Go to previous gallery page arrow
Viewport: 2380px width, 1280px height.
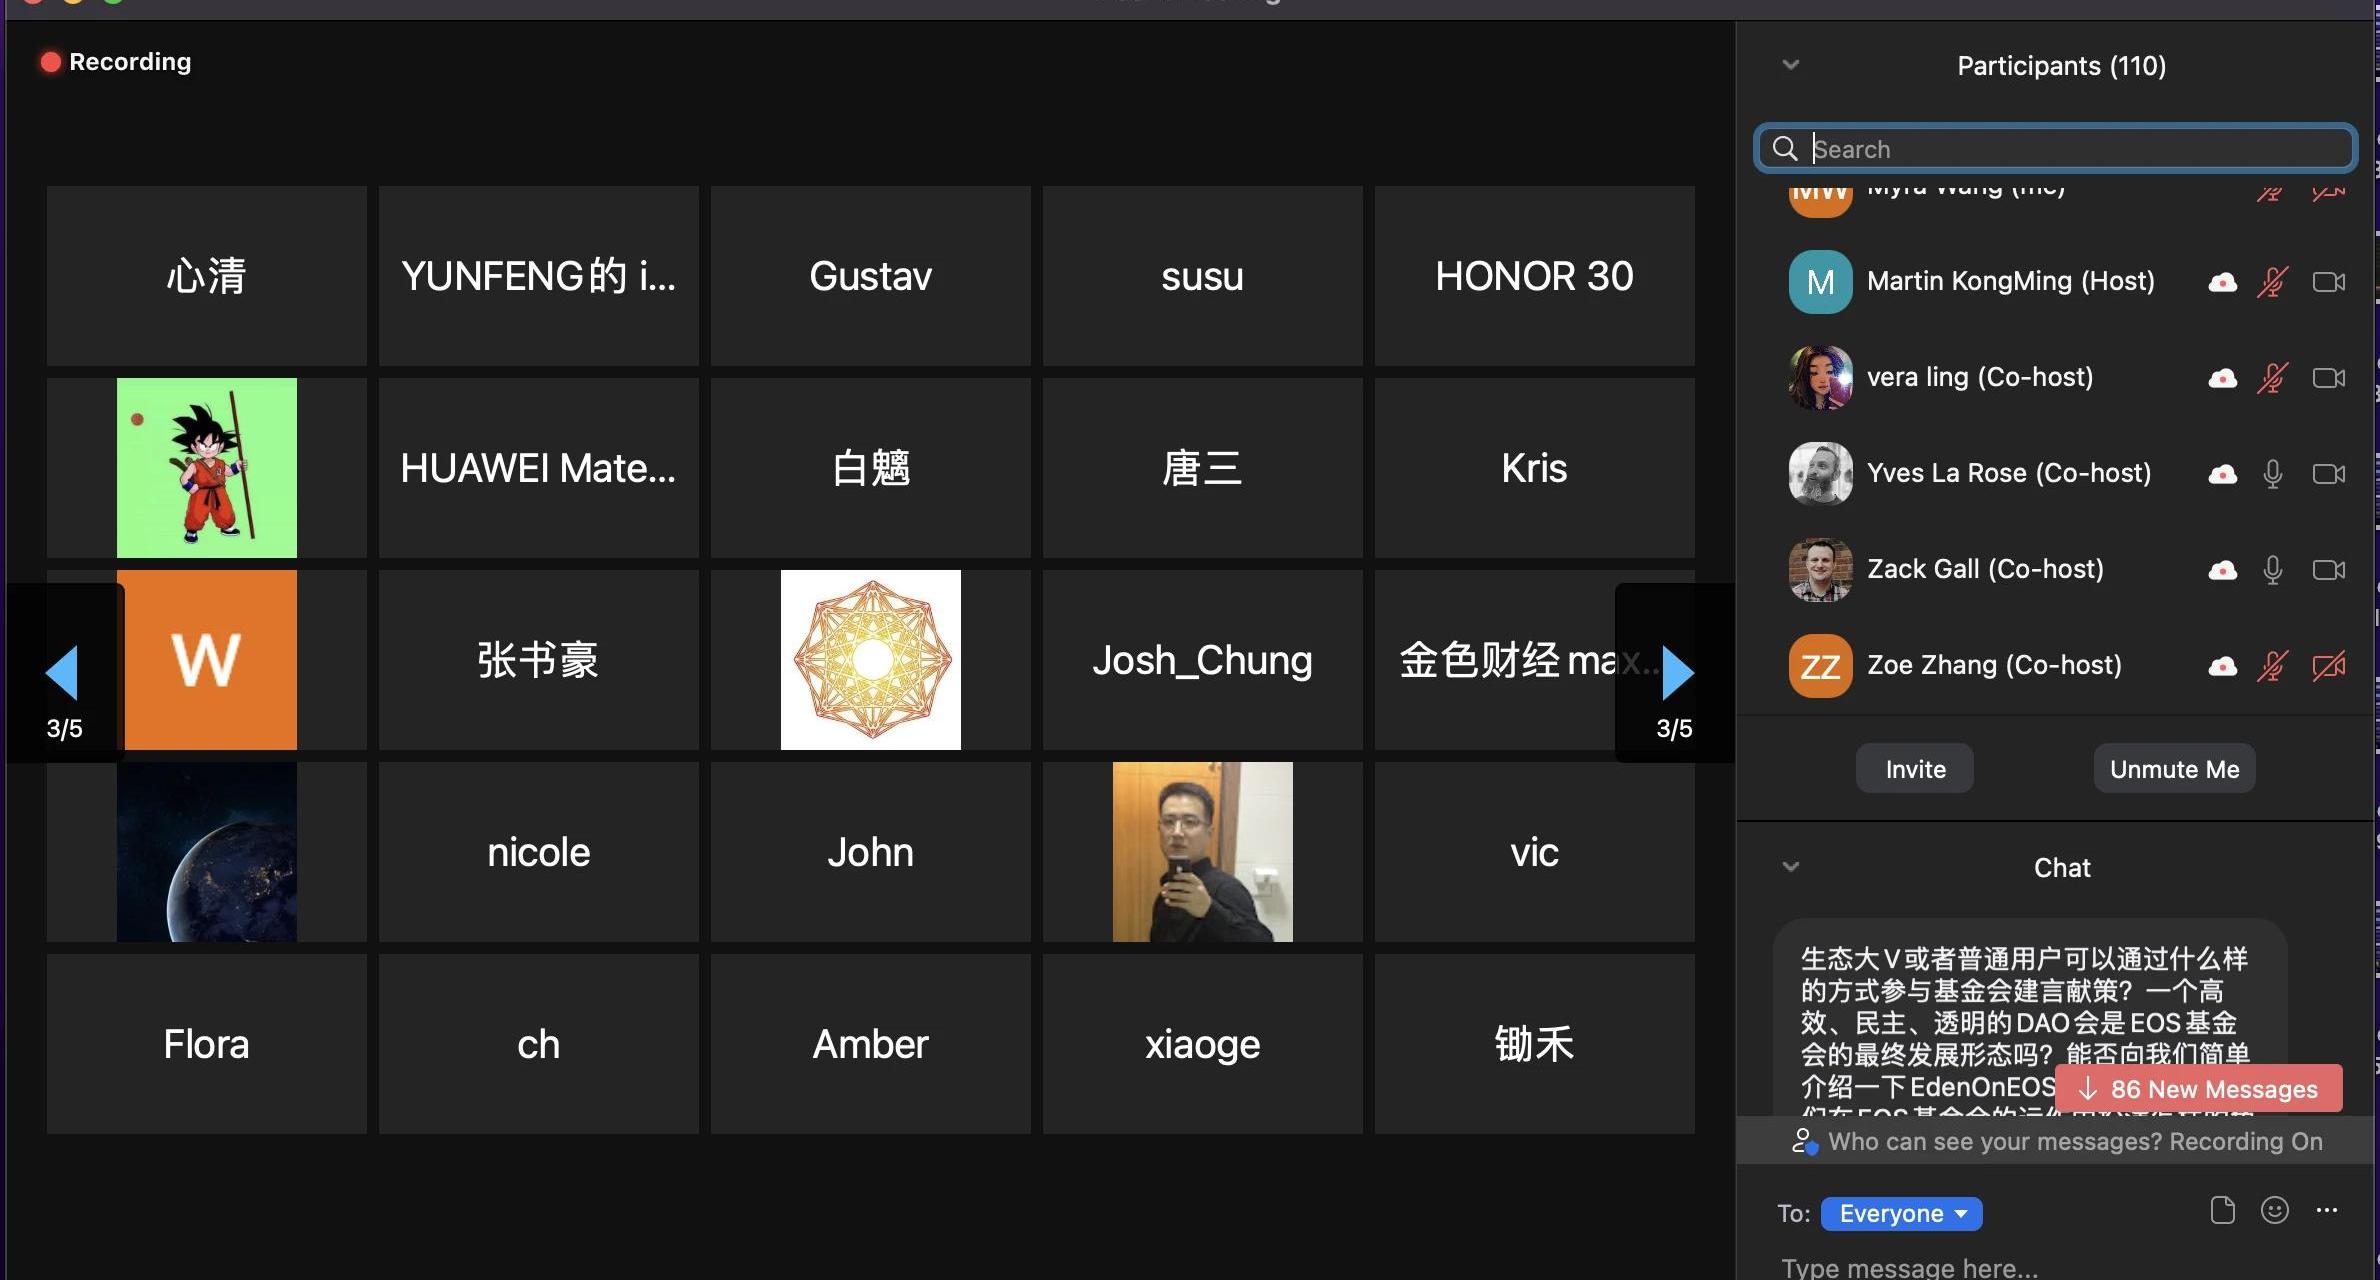pos(62,672)
